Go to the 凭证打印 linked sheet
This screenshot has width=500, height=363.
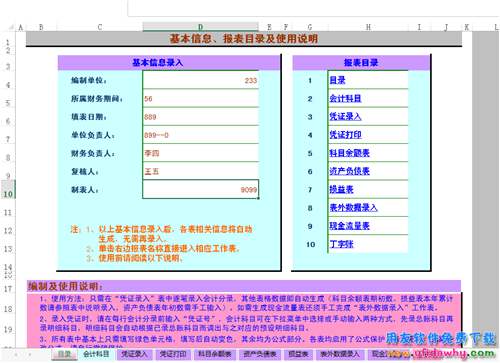[x=345, y=135]
